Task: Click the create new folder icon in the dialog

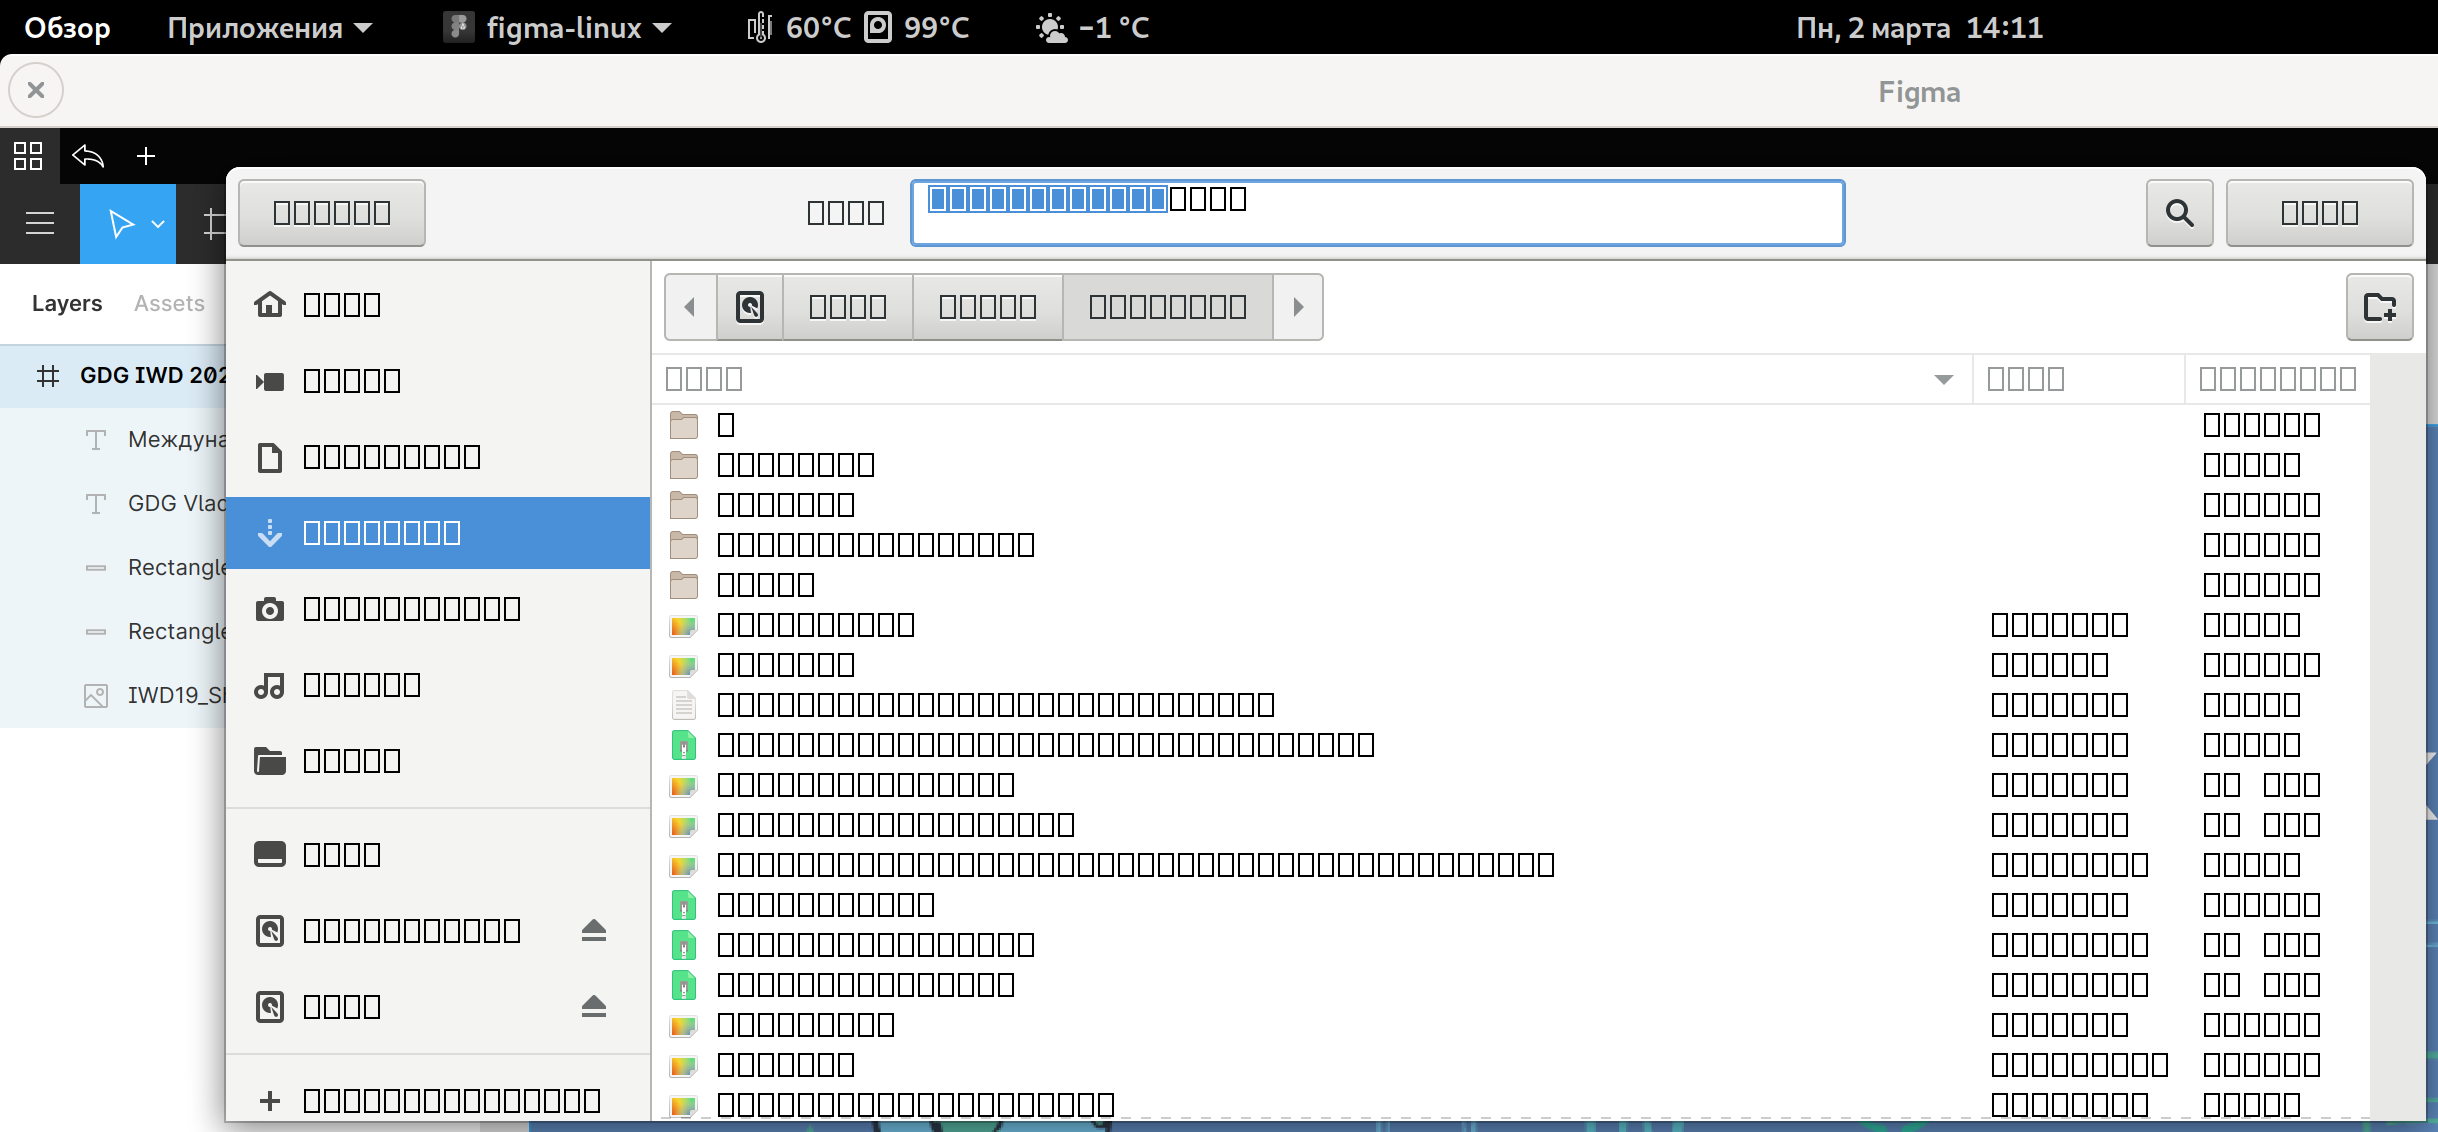Action: pyautogui.click(x=2380, y=307)
